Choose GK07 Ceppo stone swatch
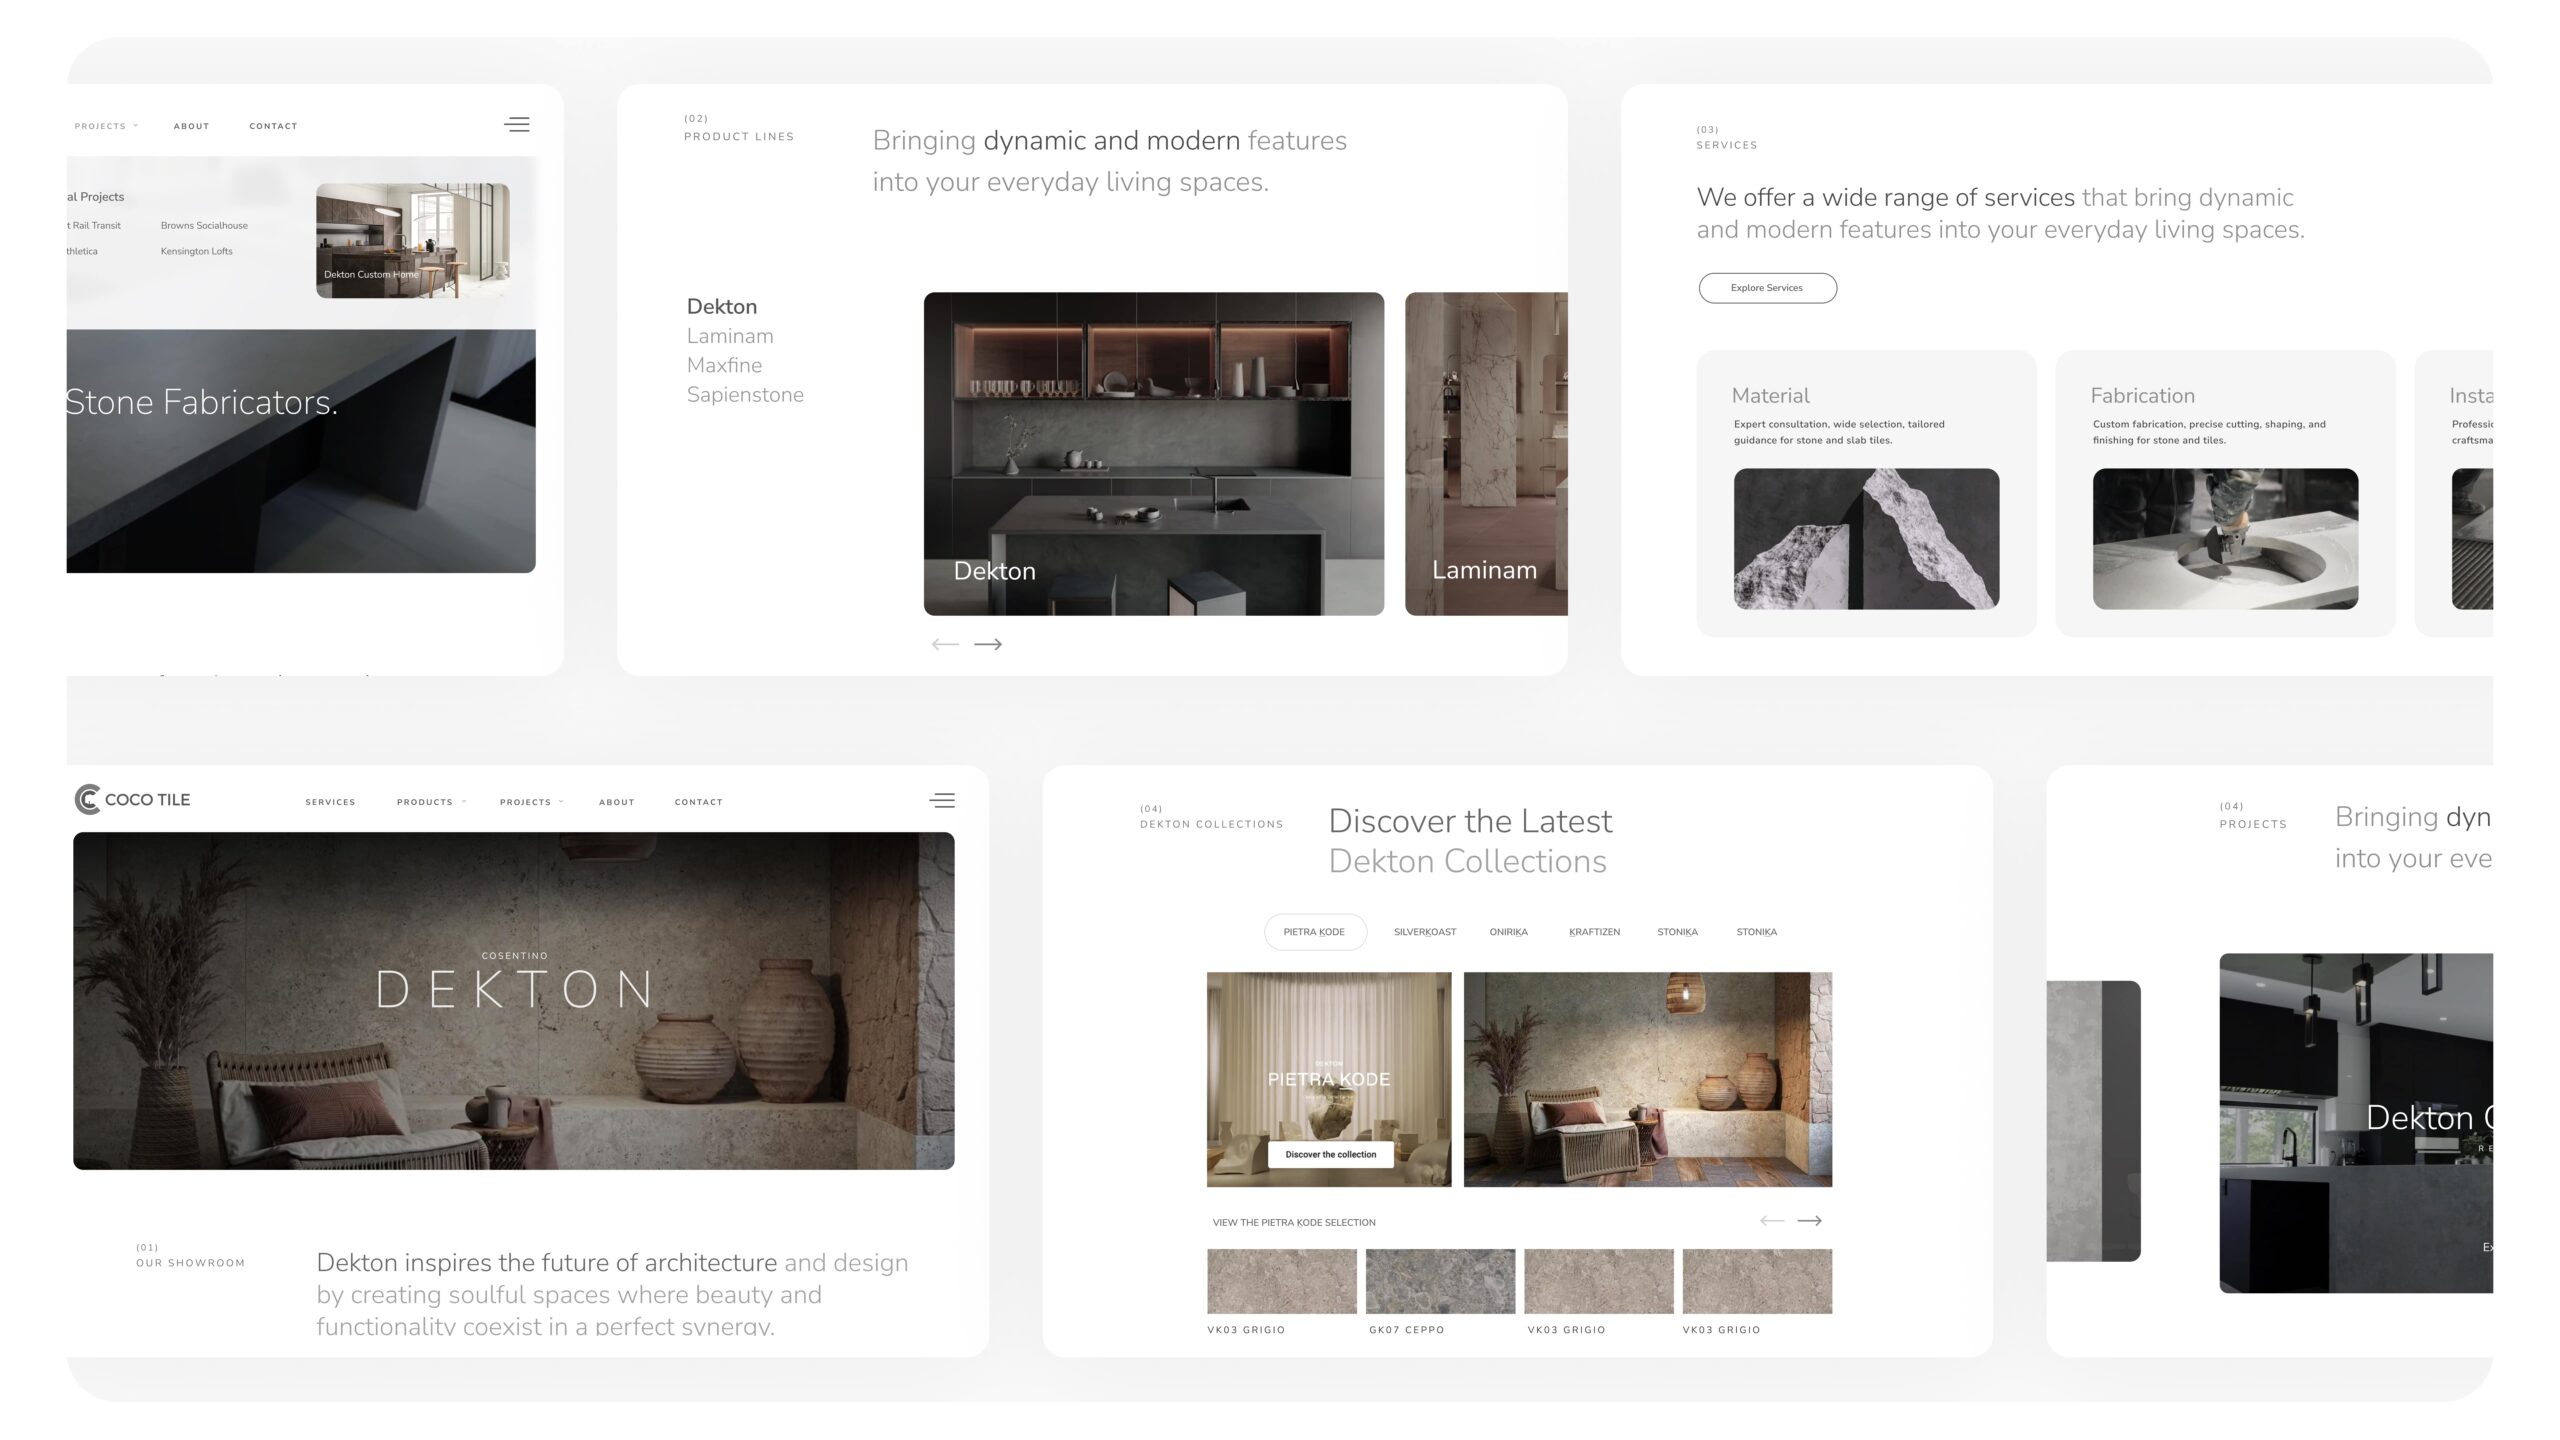Viewport: 2560px width, 1440px height. click(1440, 1281)
